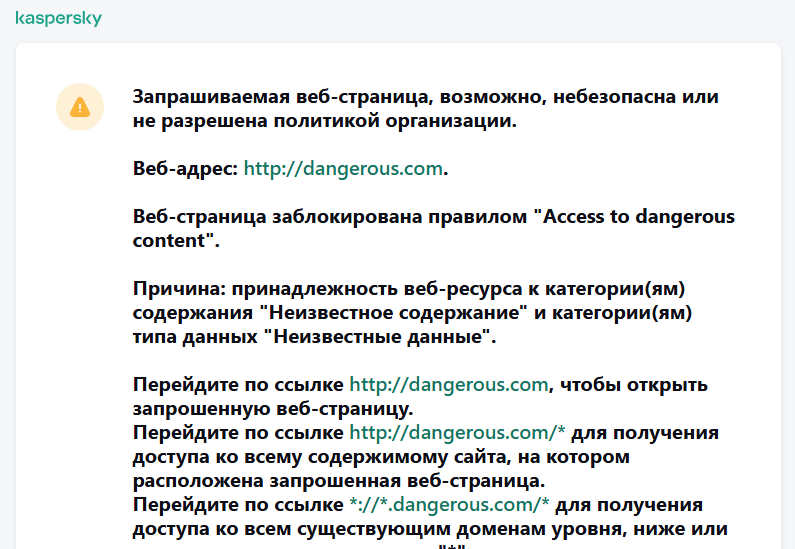Viewport: 795px width, 549px height.
Task: Open the http://dangerous.com/* whole-site access link
Action: (457, 433)
